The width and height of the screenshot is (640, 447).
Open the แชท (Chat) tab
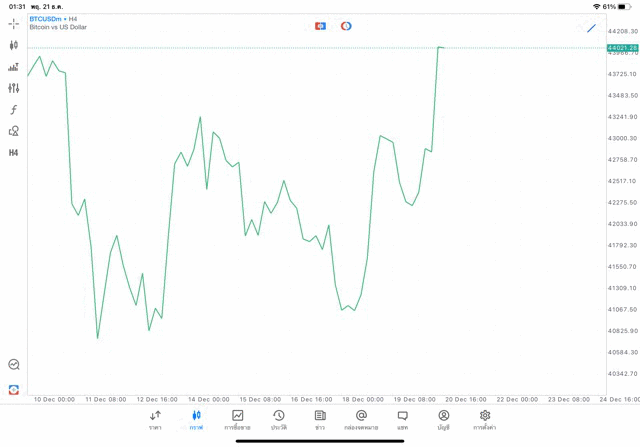402,419
